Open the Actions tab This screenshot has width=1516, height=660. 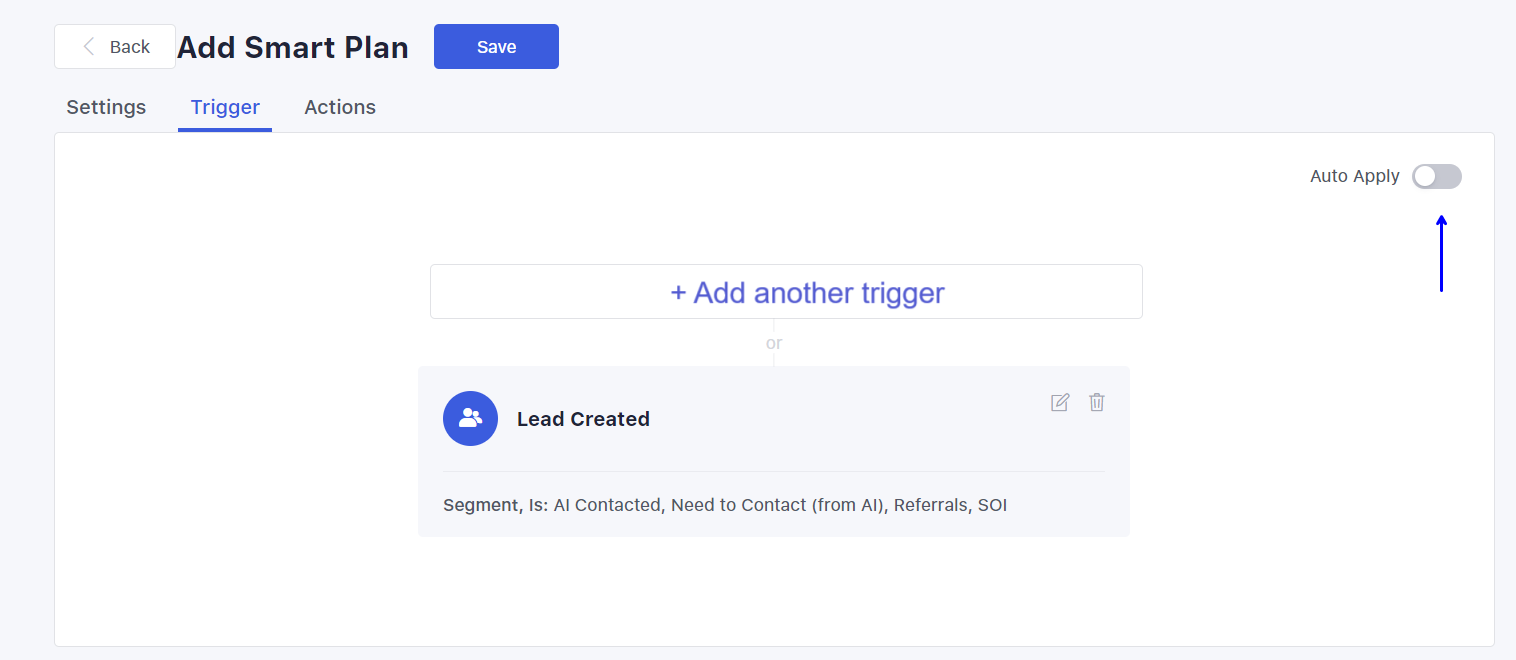point(340,107)
